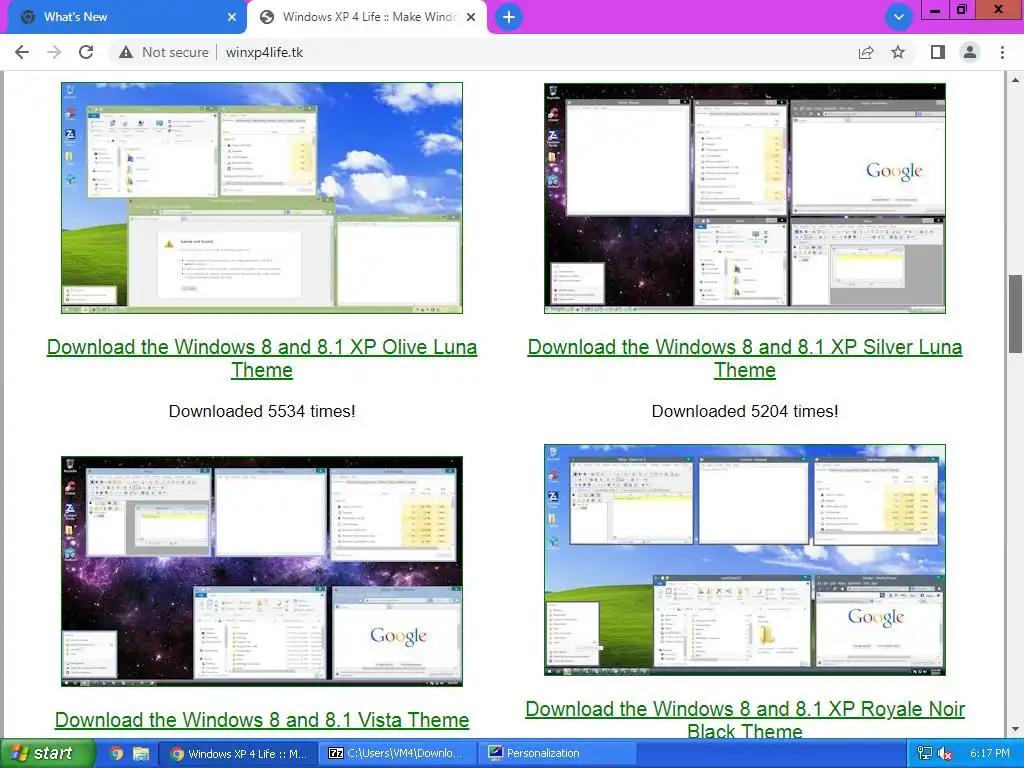Close the What's New tab
Viewport: 1024px width, 768px height.
[232, 17]
